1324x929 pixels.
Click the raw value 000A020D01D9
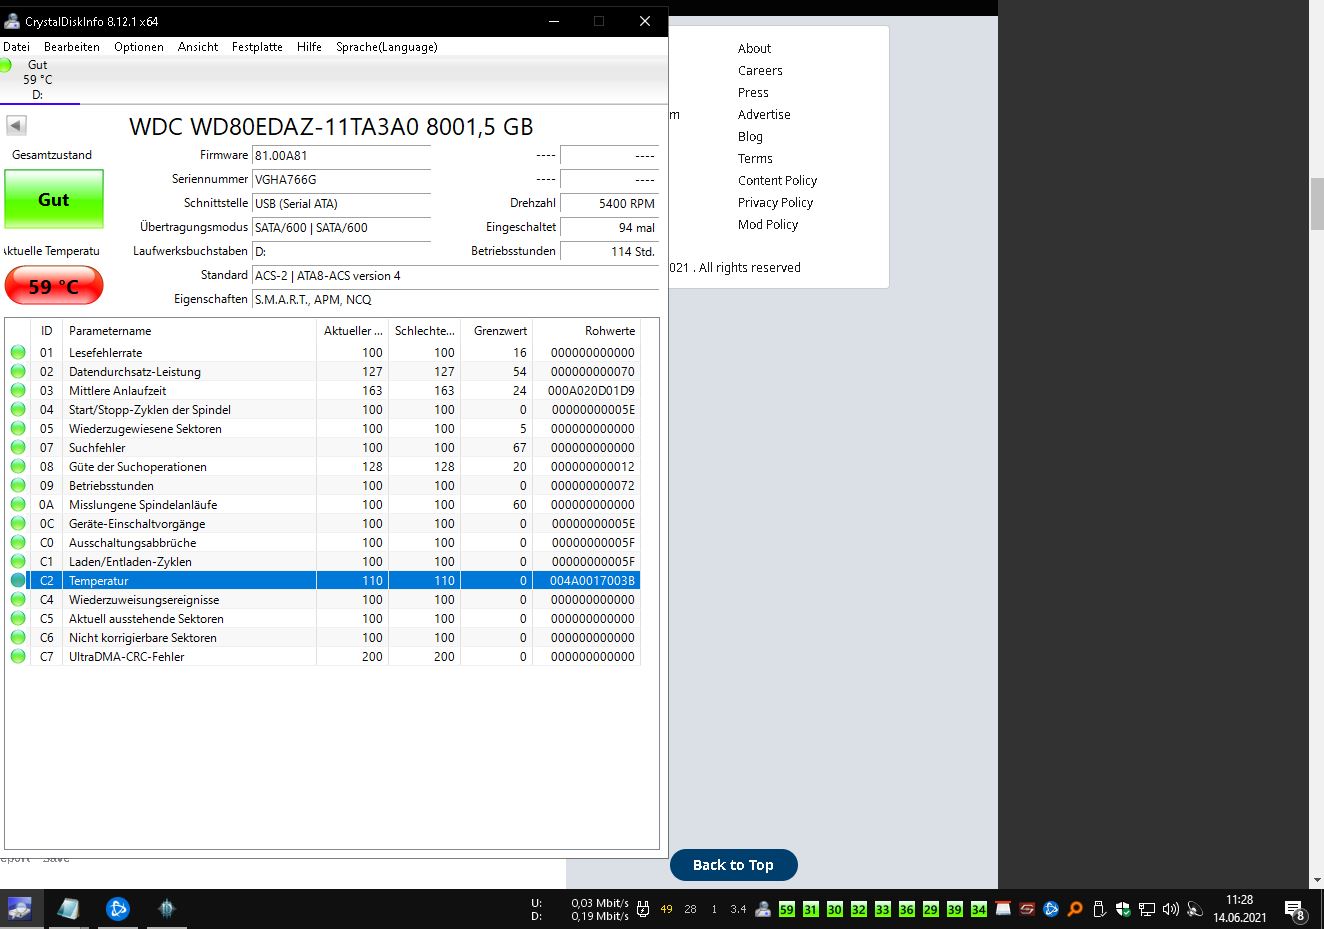tap(591, 391)
